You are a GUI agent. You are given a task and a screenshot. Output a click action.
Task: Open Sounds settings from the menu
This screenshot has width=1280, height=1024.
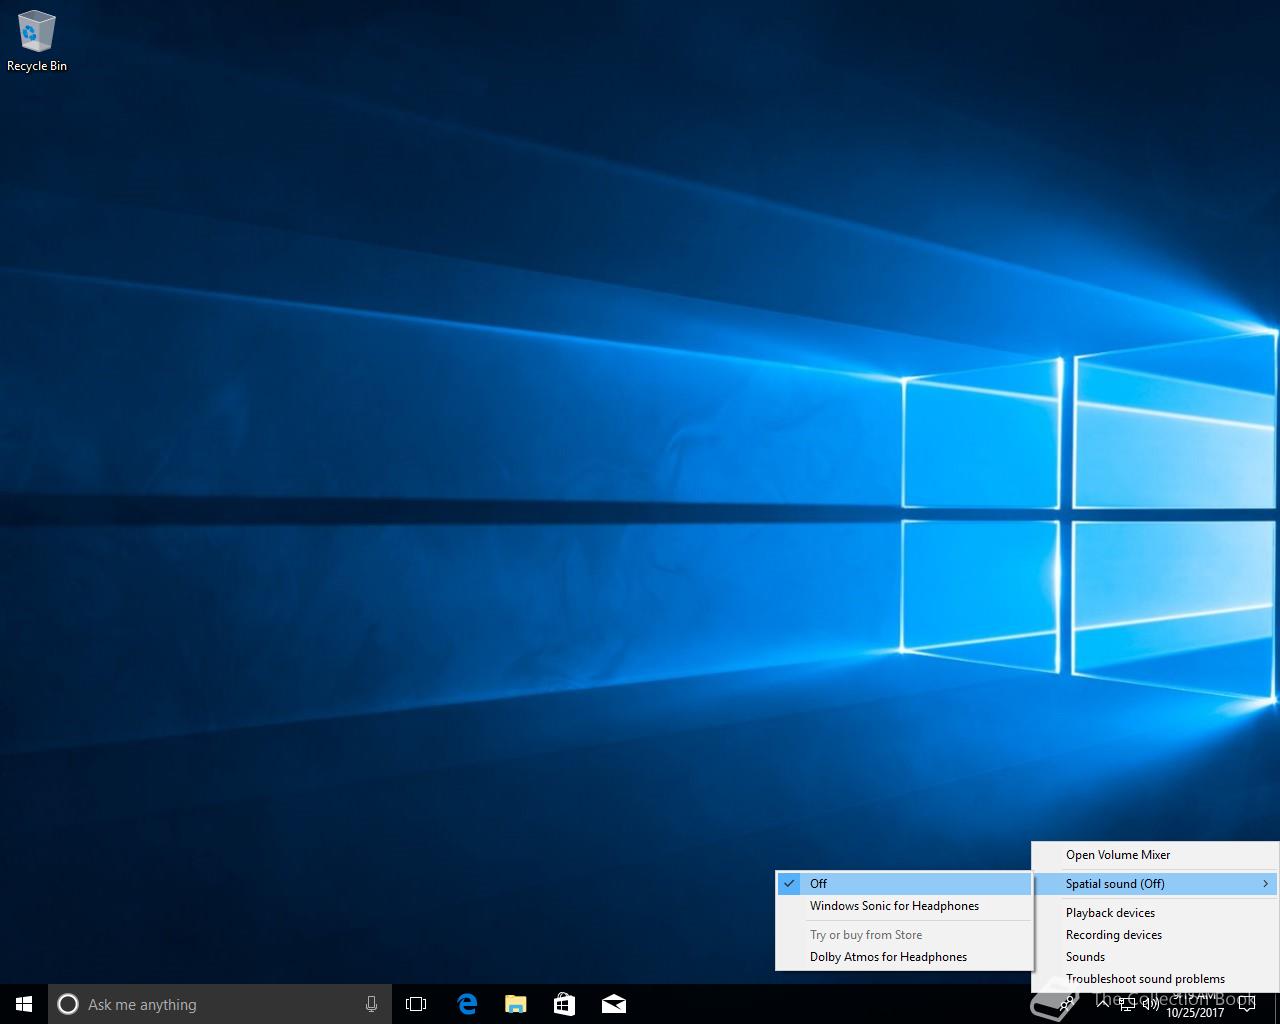click(x=1155, y=957)
